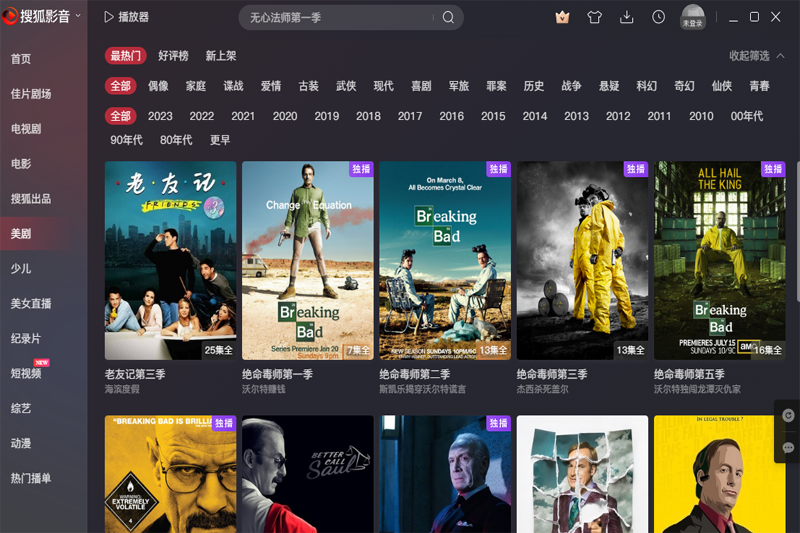Open 热门播单 in the sidebar

coord(31,478)
